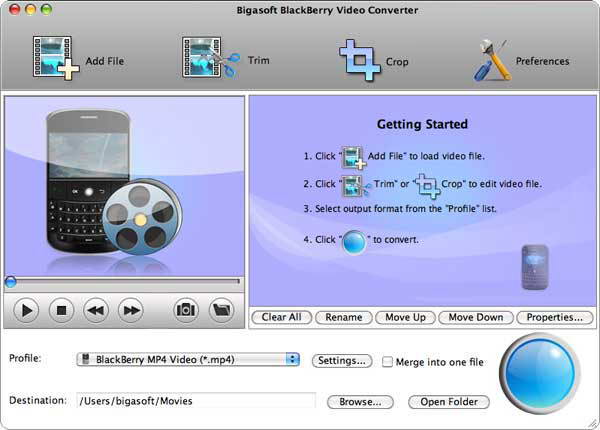Viewport: 600px width, 430px height.
Task: Click the Rename button
Action: [x=344, y=317]
